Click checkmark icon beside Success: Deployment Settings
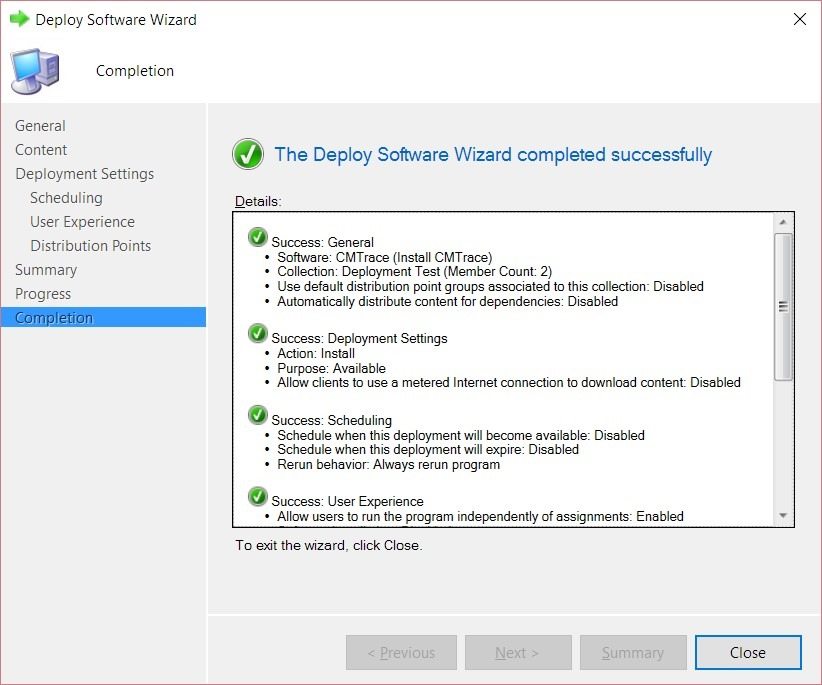Viewport: 822px width, 685px height. point(257,333)
